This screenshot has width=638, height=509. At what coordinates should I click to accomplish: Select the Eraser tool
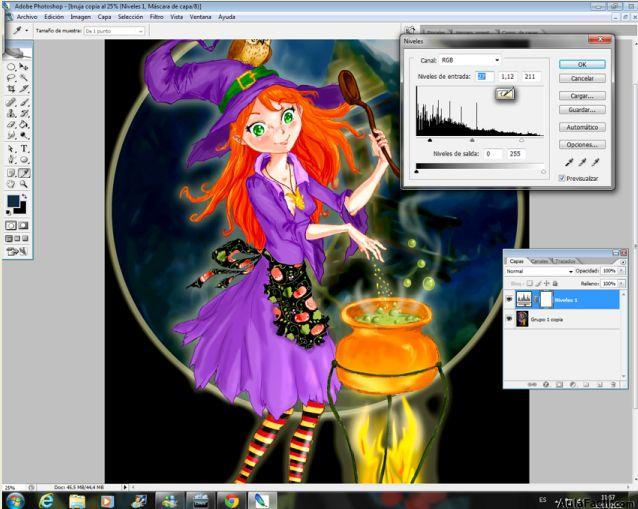point(11,124)
